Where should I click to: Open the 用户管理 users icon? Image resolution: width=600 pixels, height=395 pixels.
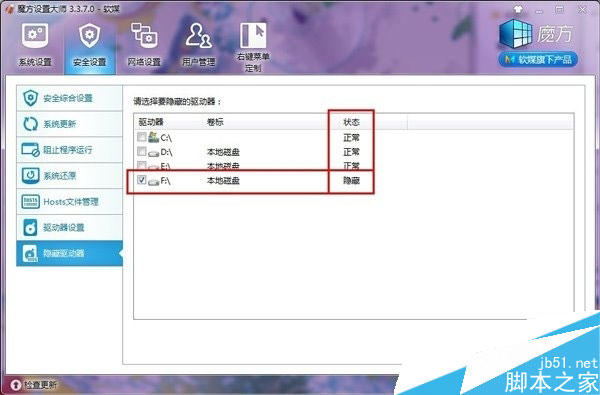pyautogui.click(x=198, y=35)
